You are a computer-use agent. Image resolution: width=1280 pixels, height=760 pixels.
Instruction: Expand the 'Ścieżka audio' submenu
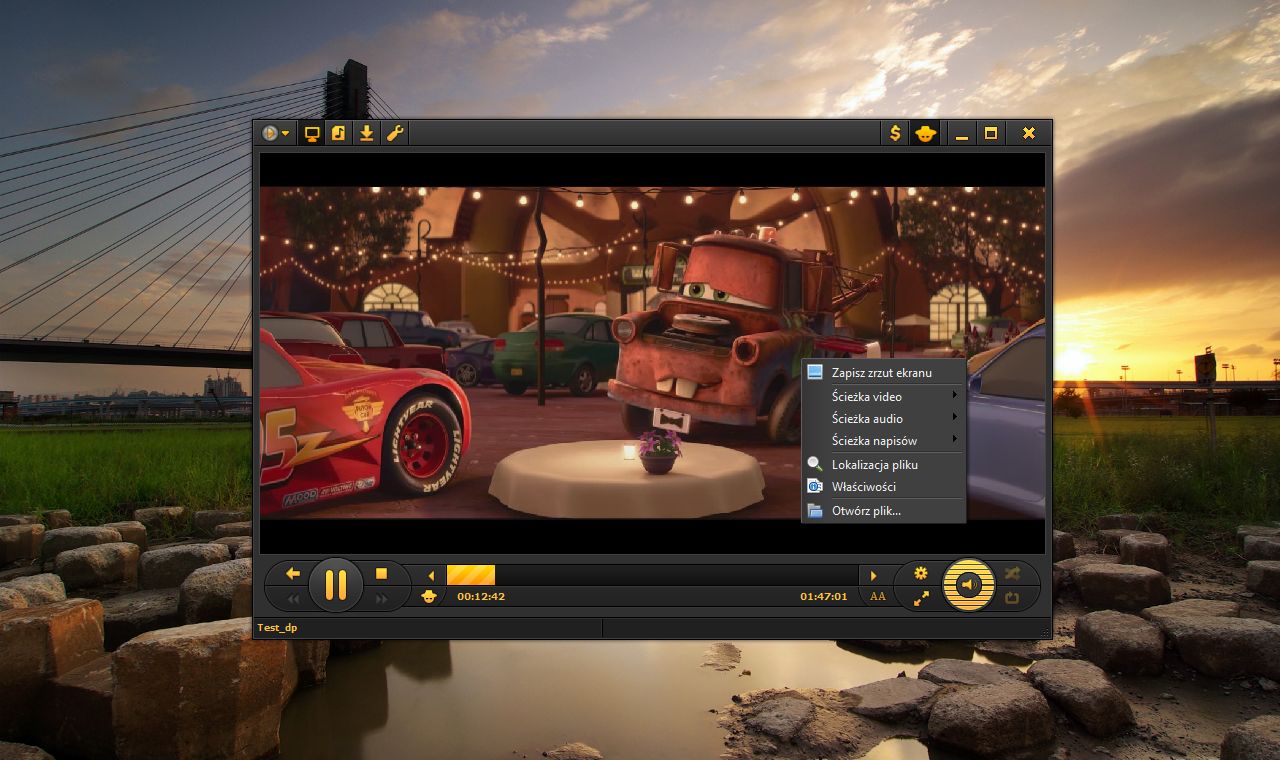(884, 418)
